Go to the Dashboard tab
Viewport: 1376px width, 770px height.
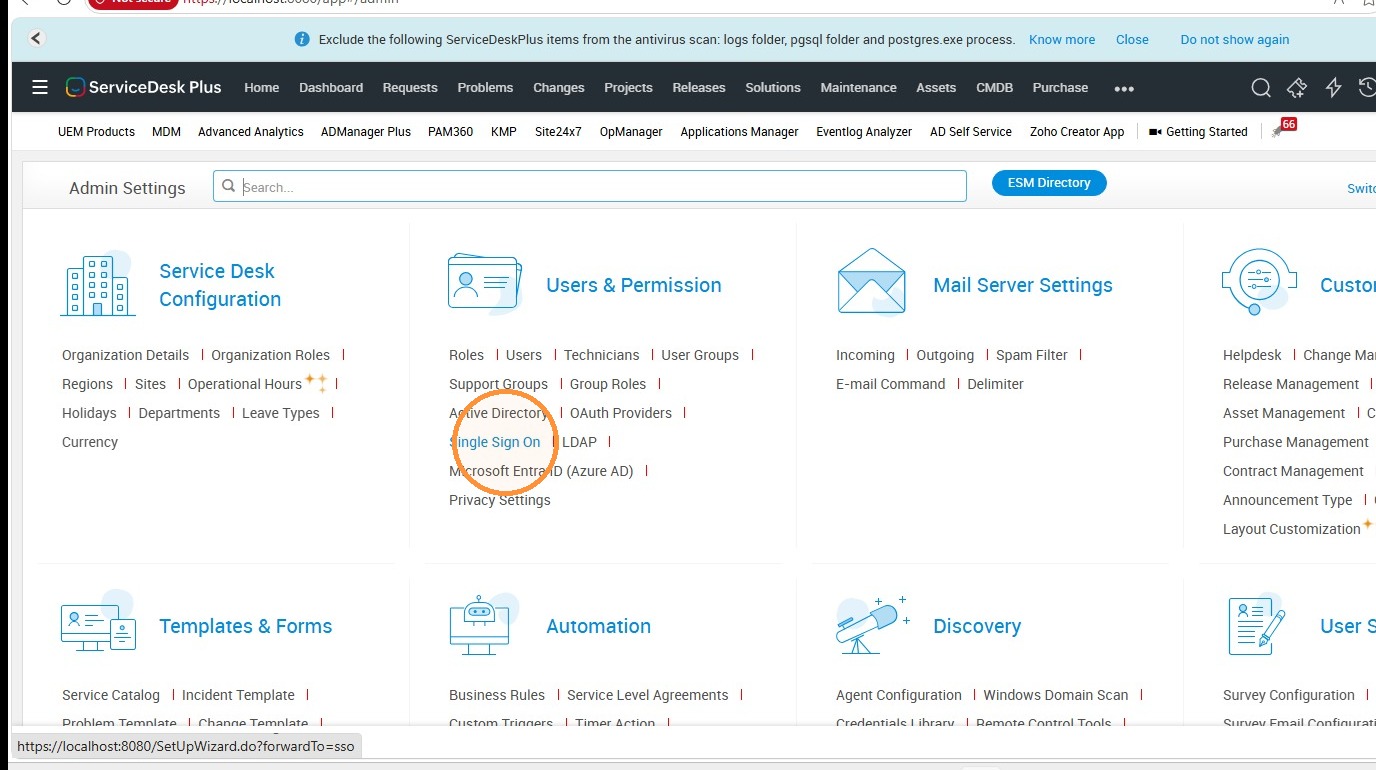tap(331, 88)
